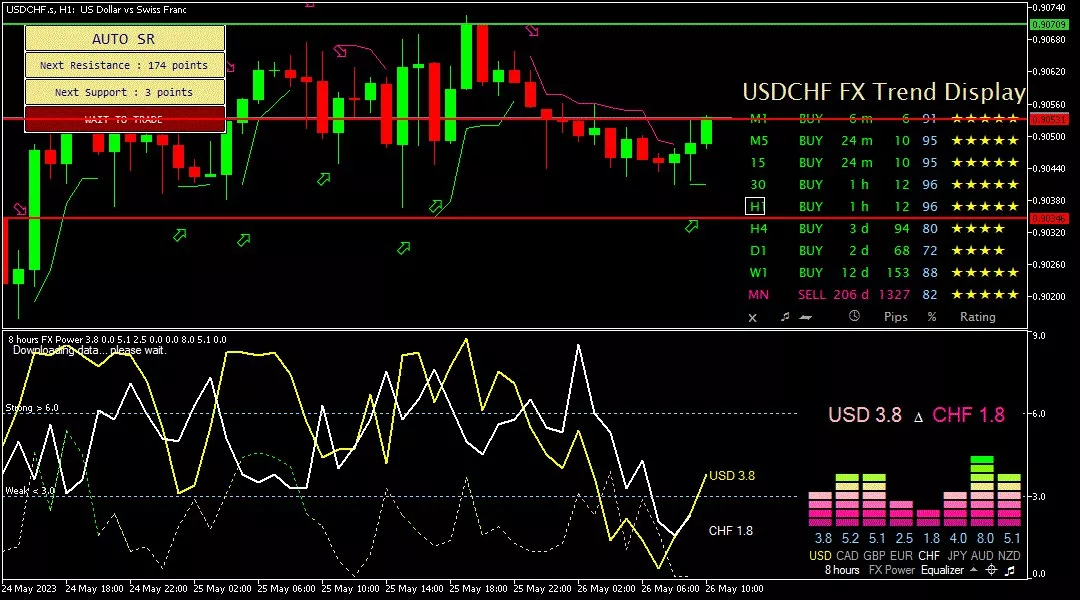Click the green up arrow below the last candle
Screen dimensions: 1080x600
[691, 227]
